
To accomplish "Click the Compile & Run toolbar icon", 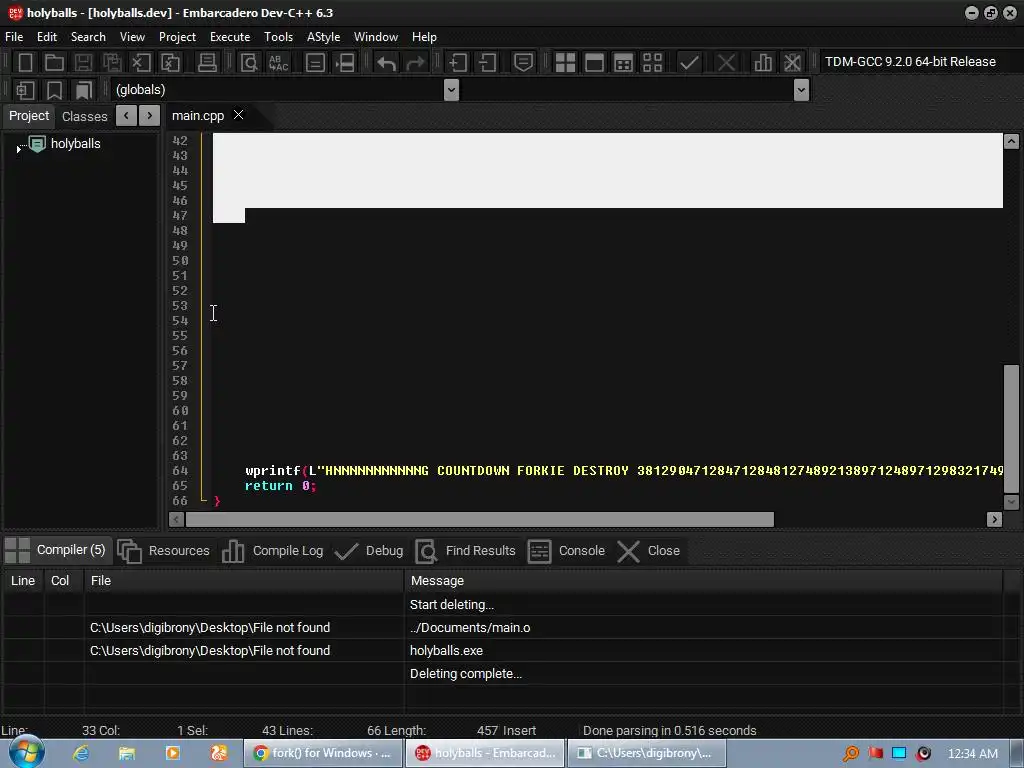I will [x=623, y=63].
